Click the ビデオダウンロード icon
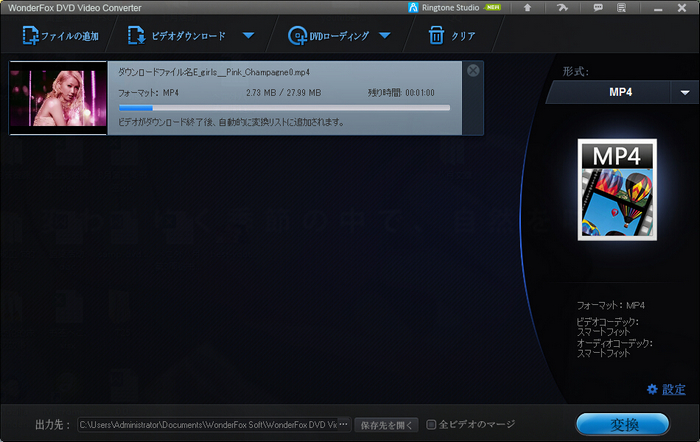Viewport: 700px width, 442px height. point(136,37)
